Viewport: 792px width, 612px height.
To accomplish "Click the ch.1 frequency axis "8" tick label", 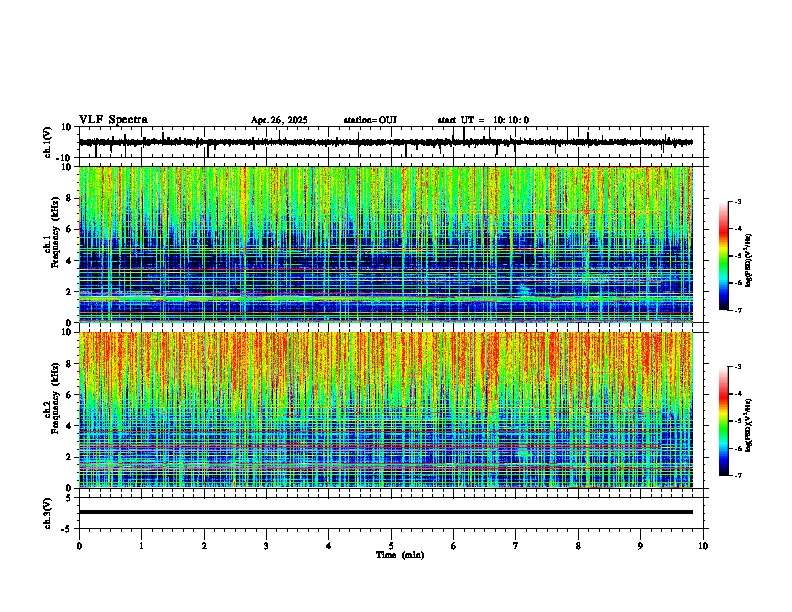I will (x=70, y=198).
